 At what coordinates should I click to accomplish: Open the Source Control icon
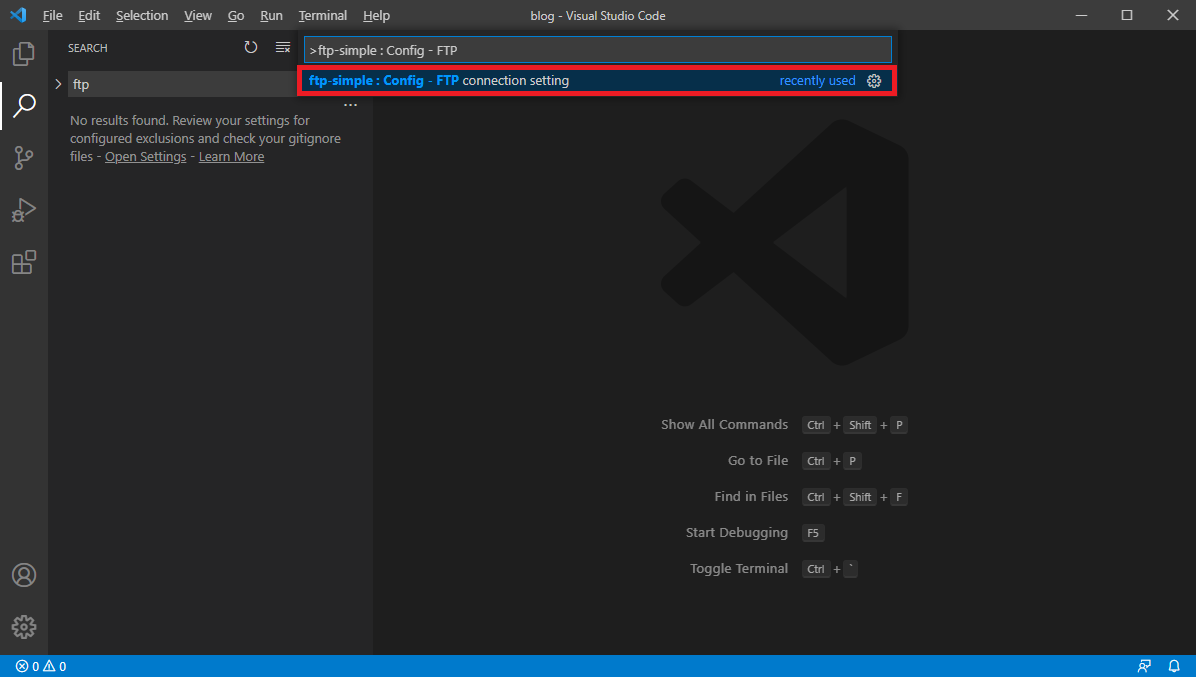pyautogui.click(x=23, y=157)
